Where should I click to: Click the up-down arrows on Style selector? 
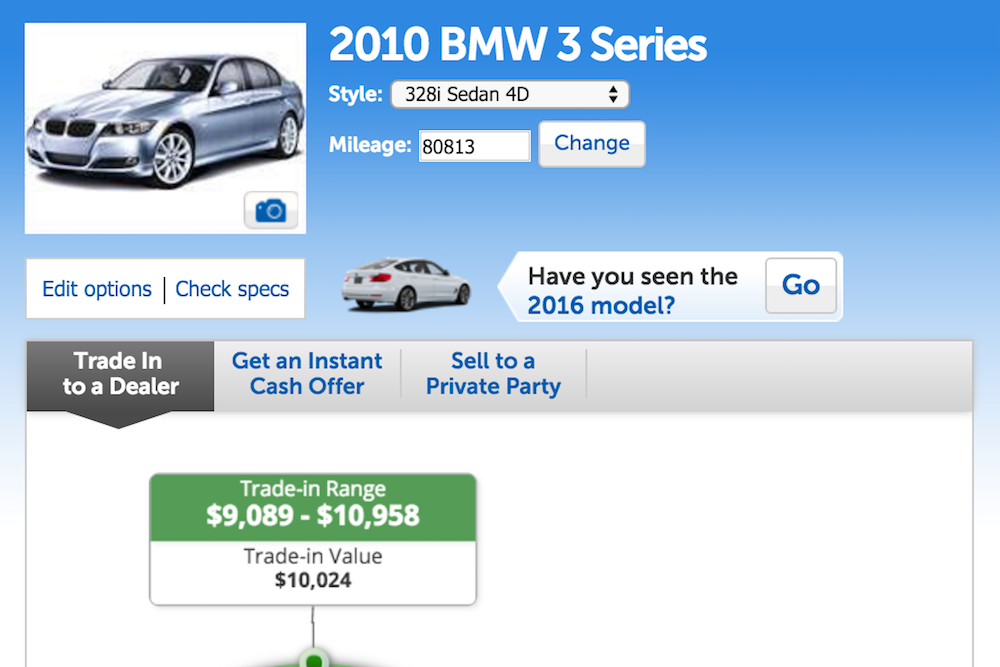(613, 94)
